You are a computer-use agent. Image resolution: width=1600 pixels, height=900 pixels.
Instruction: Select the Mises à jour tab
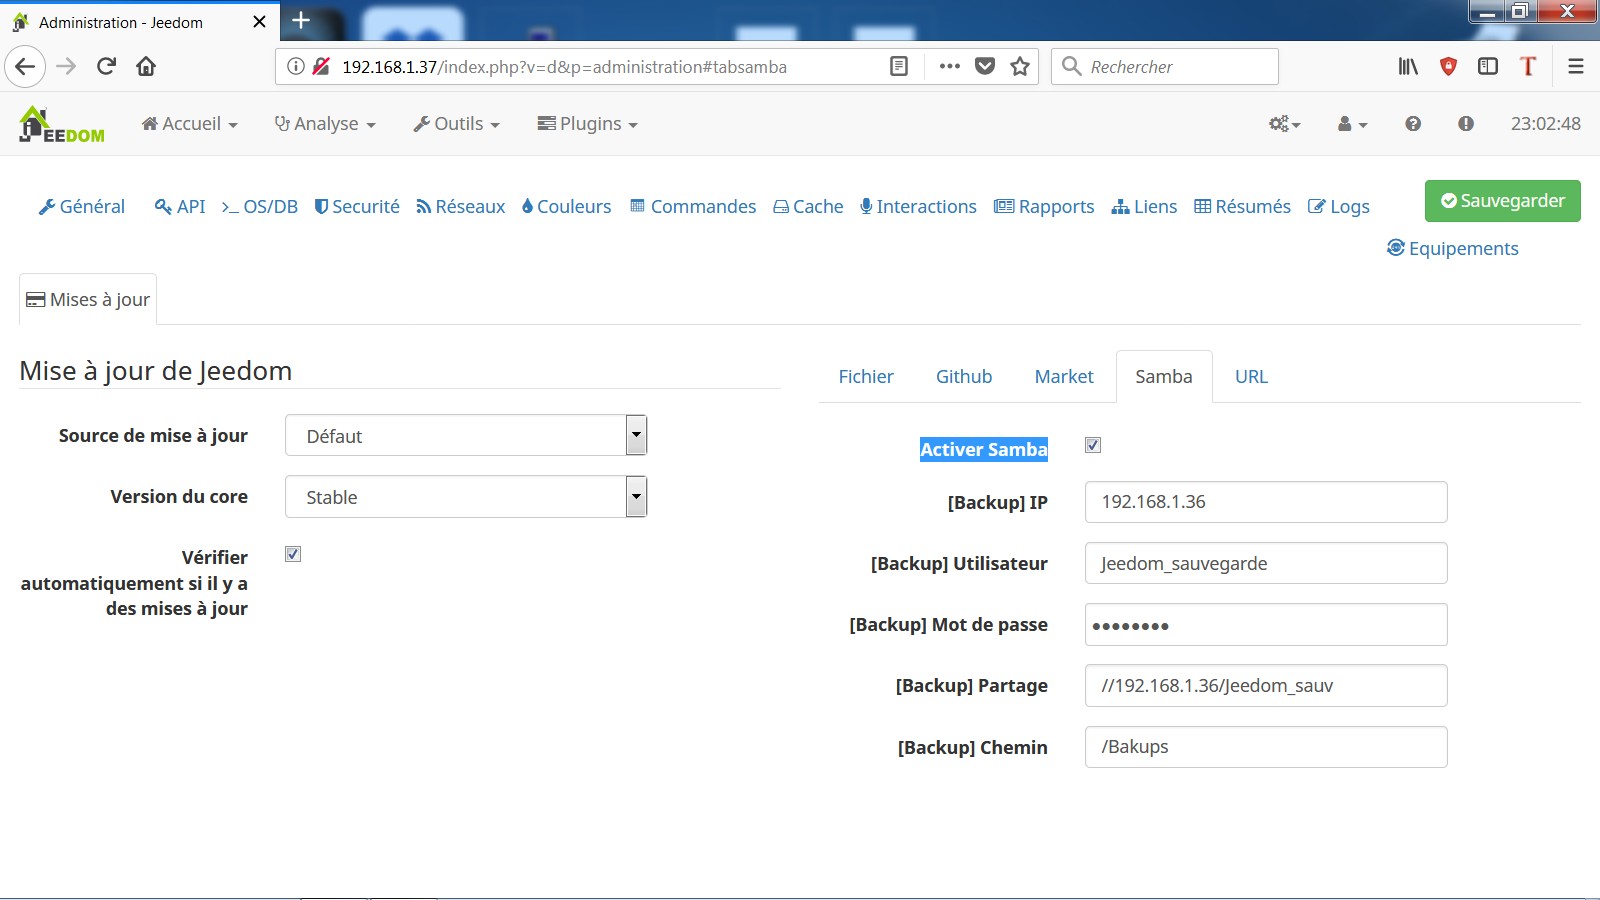(88, 300)
